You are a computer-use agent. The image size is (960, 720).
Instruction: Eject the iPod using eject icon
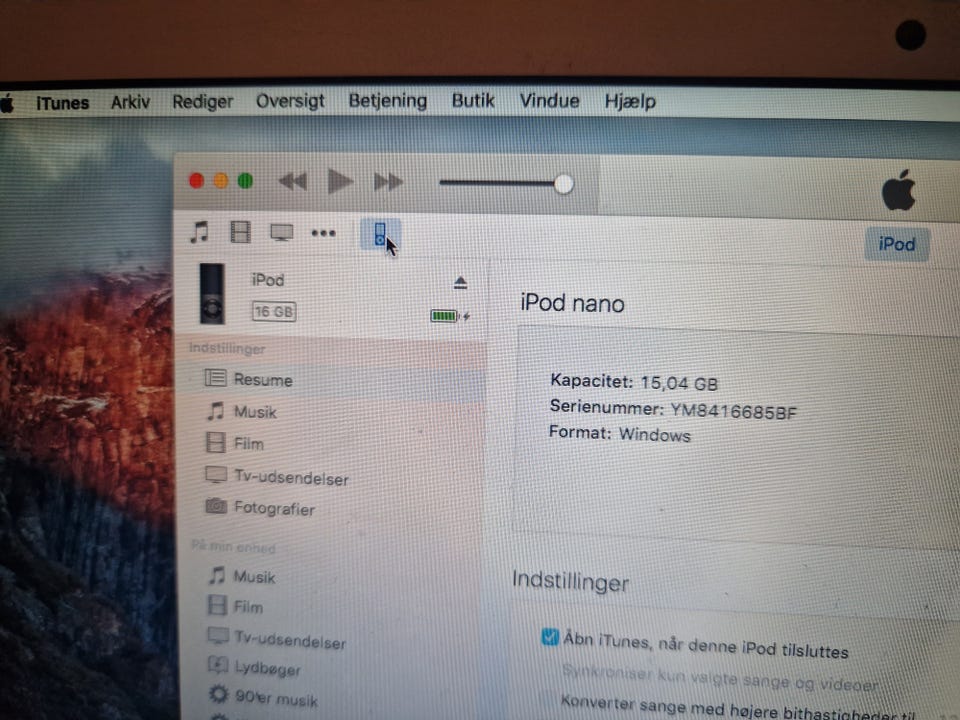pyautogui.click(x=460, y=282)
